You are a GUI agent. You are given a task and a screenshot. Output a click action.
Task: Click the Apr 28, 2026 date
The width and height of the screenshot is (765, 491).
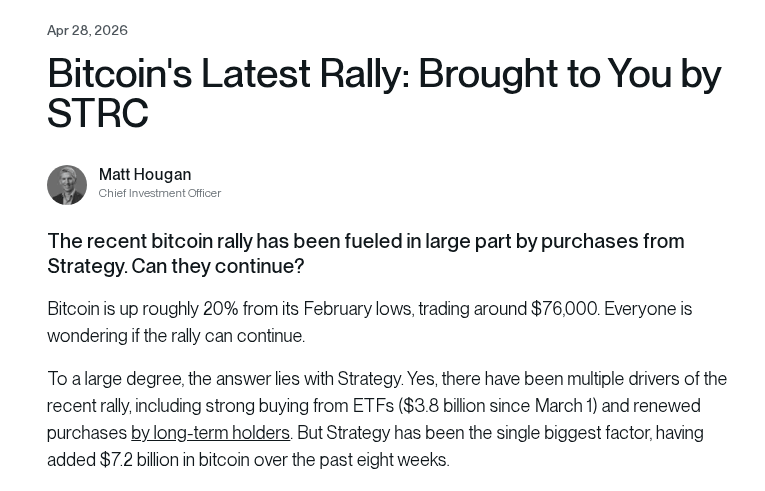coord(87,30)
